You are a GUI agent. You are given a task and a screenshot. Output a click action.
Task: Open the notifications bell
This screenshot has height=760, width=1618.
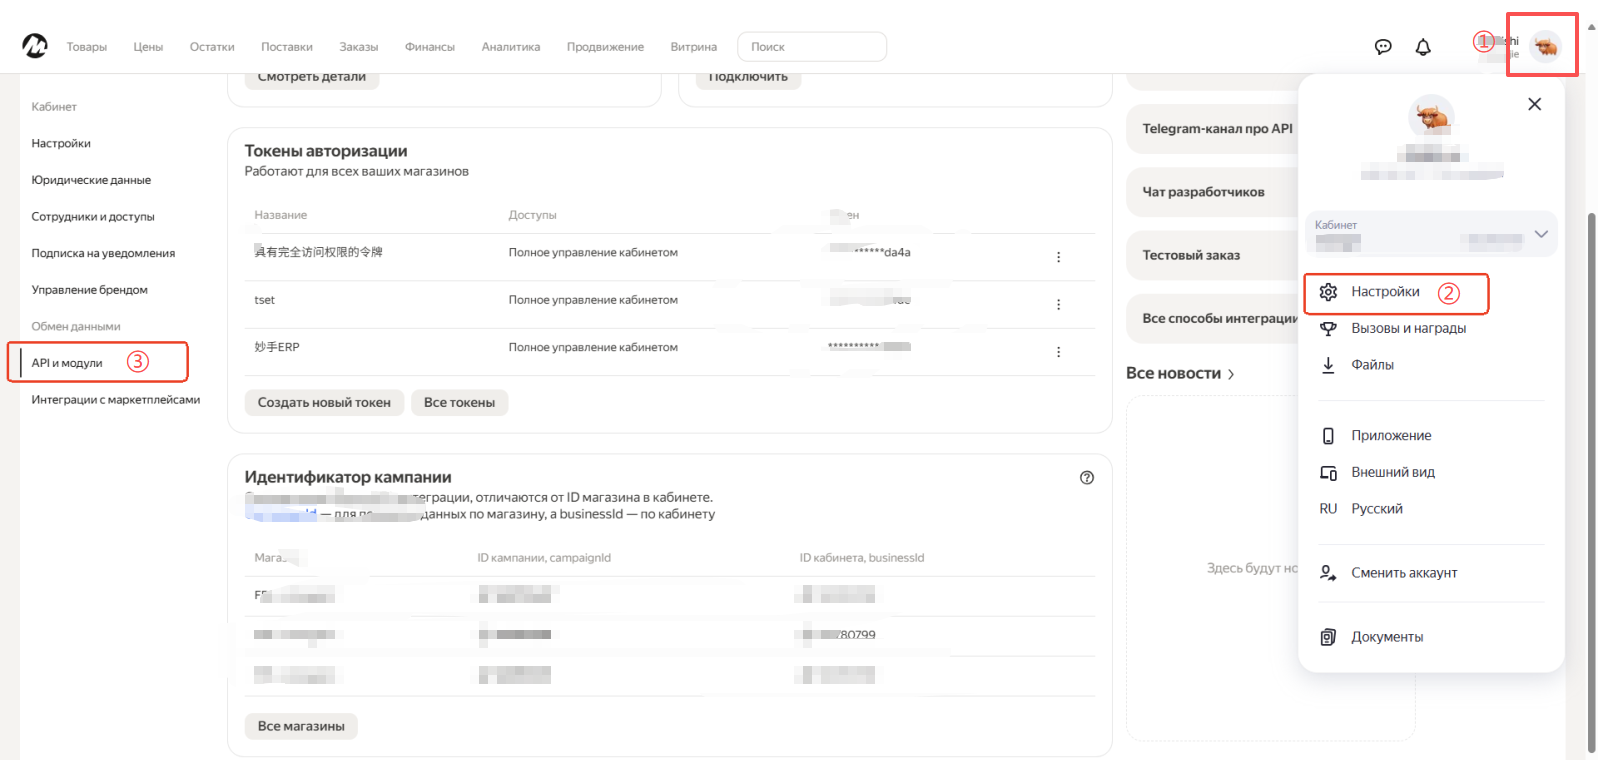coord(1423,47)
